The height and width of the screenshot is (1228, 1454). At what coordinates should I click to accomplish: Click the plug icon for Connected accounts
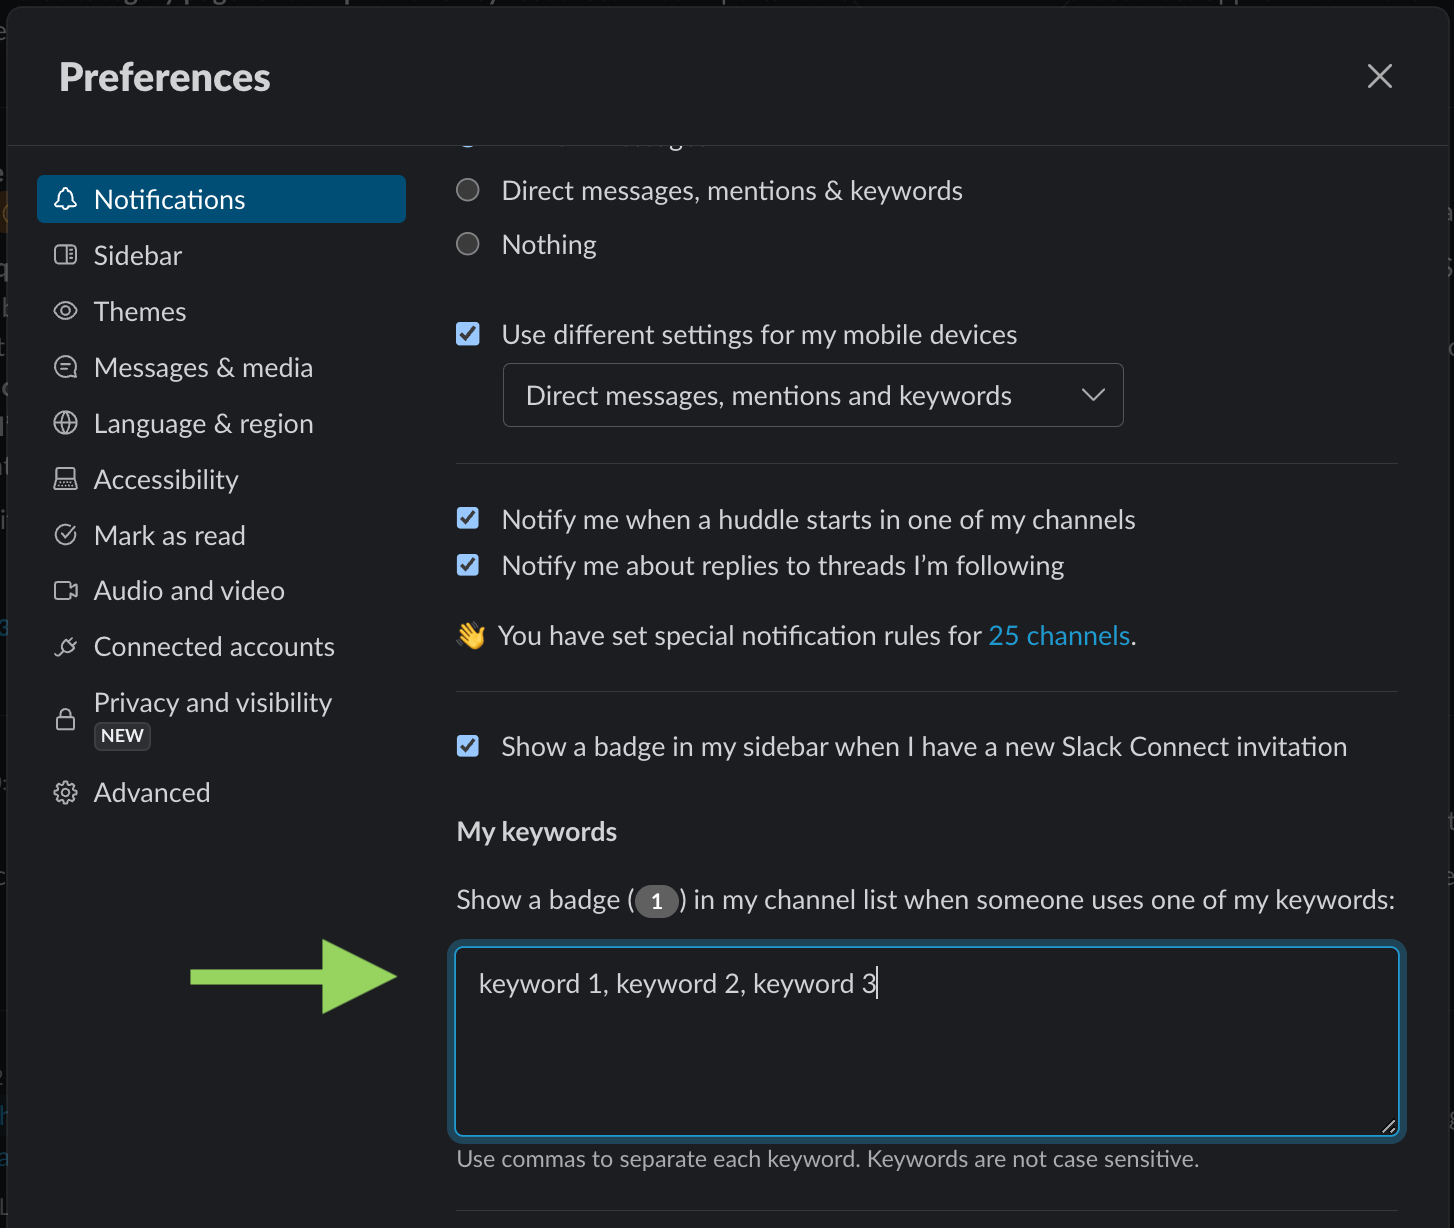pos(66,647)
